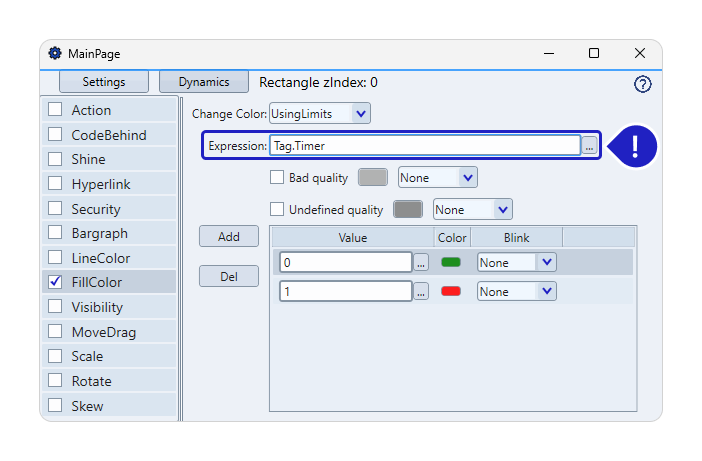Click the ellipsis button beside value 0
This screenshot has height=461, width=702.
click(421, 262)
